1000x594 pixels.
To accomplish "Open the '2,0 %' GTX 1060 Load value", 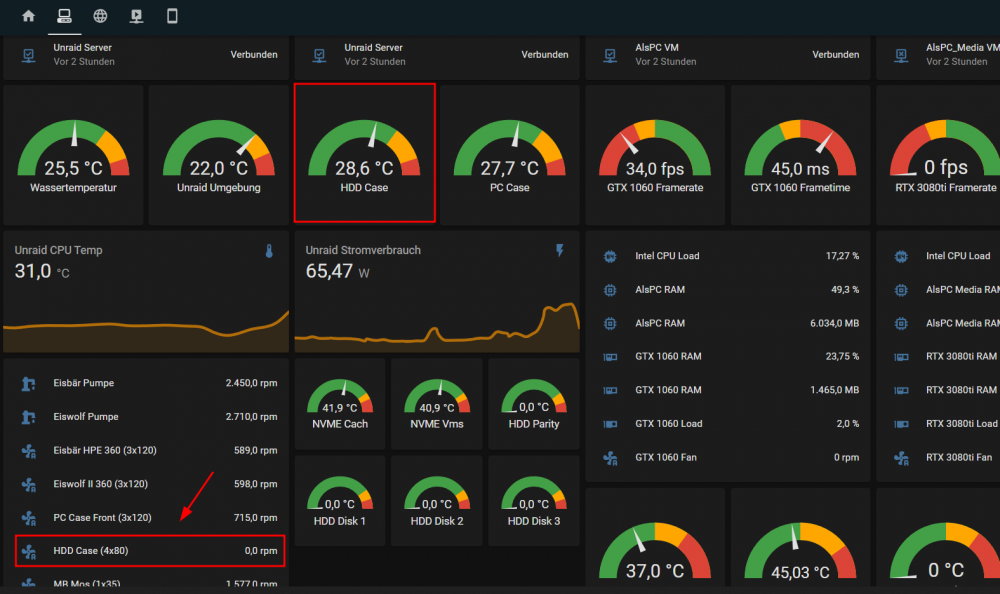I will click(848, 424).
